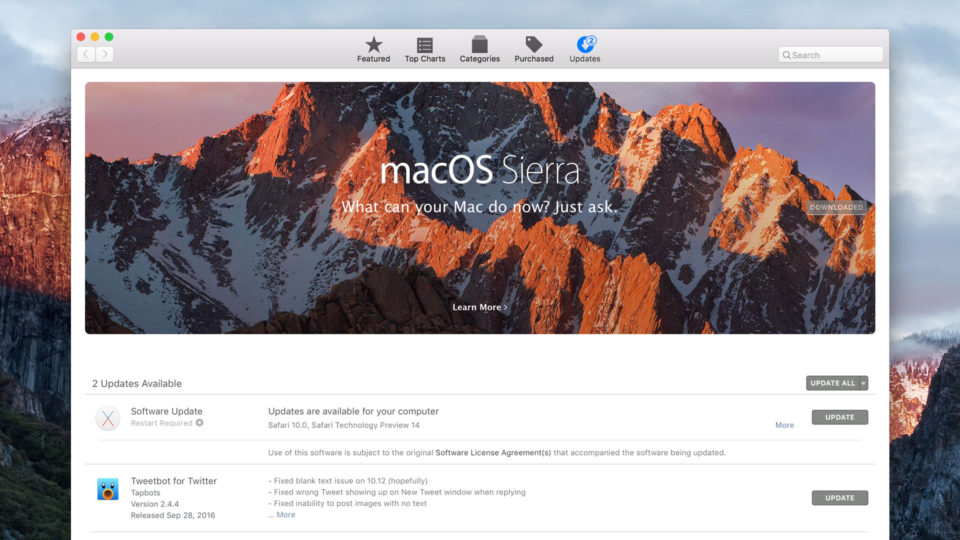Click the Tweetbot app icon

point(108,489)
